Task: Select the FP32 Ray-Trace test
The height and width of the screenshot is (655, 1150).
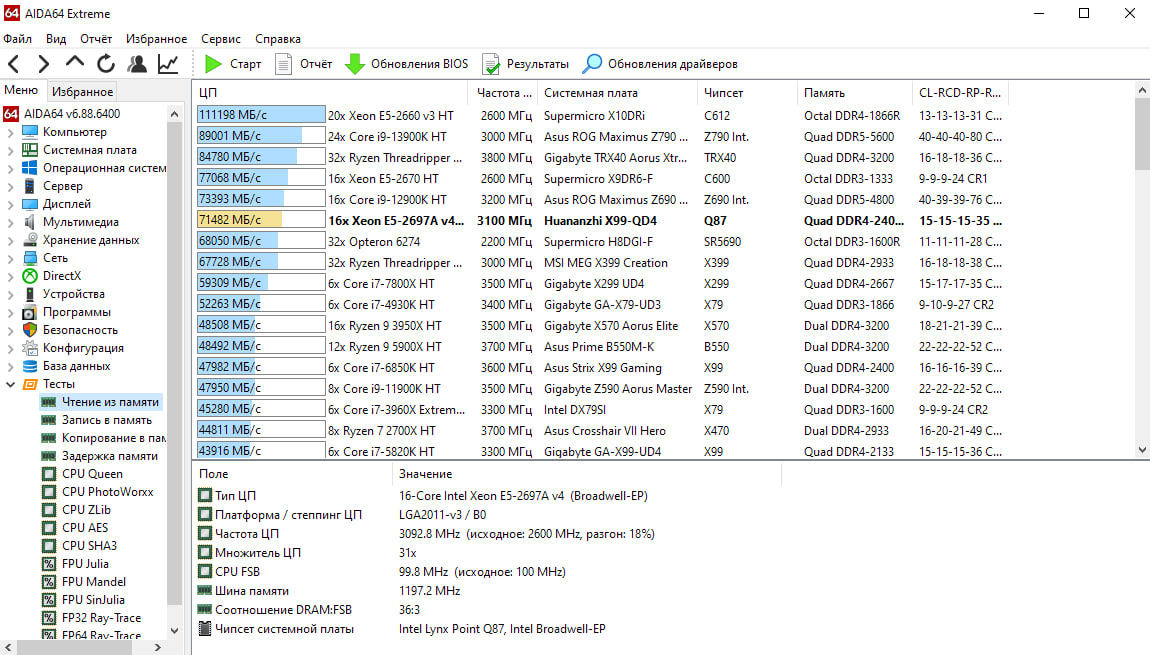Action: click(91, 618)
